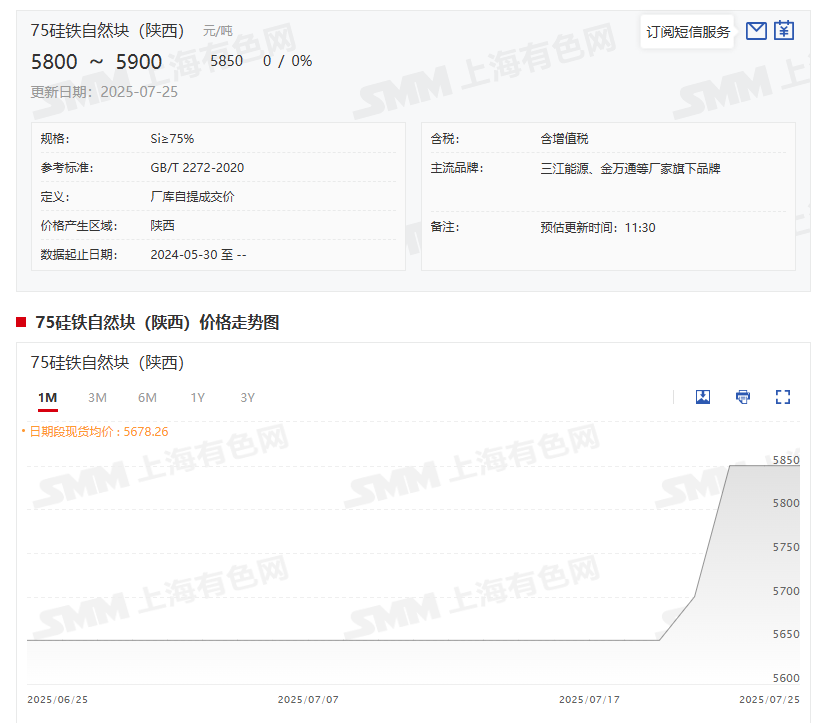Click the GB/T 2272-2020 reference standard value
Viewport: 817px width, 723px height.
[197, 168]
